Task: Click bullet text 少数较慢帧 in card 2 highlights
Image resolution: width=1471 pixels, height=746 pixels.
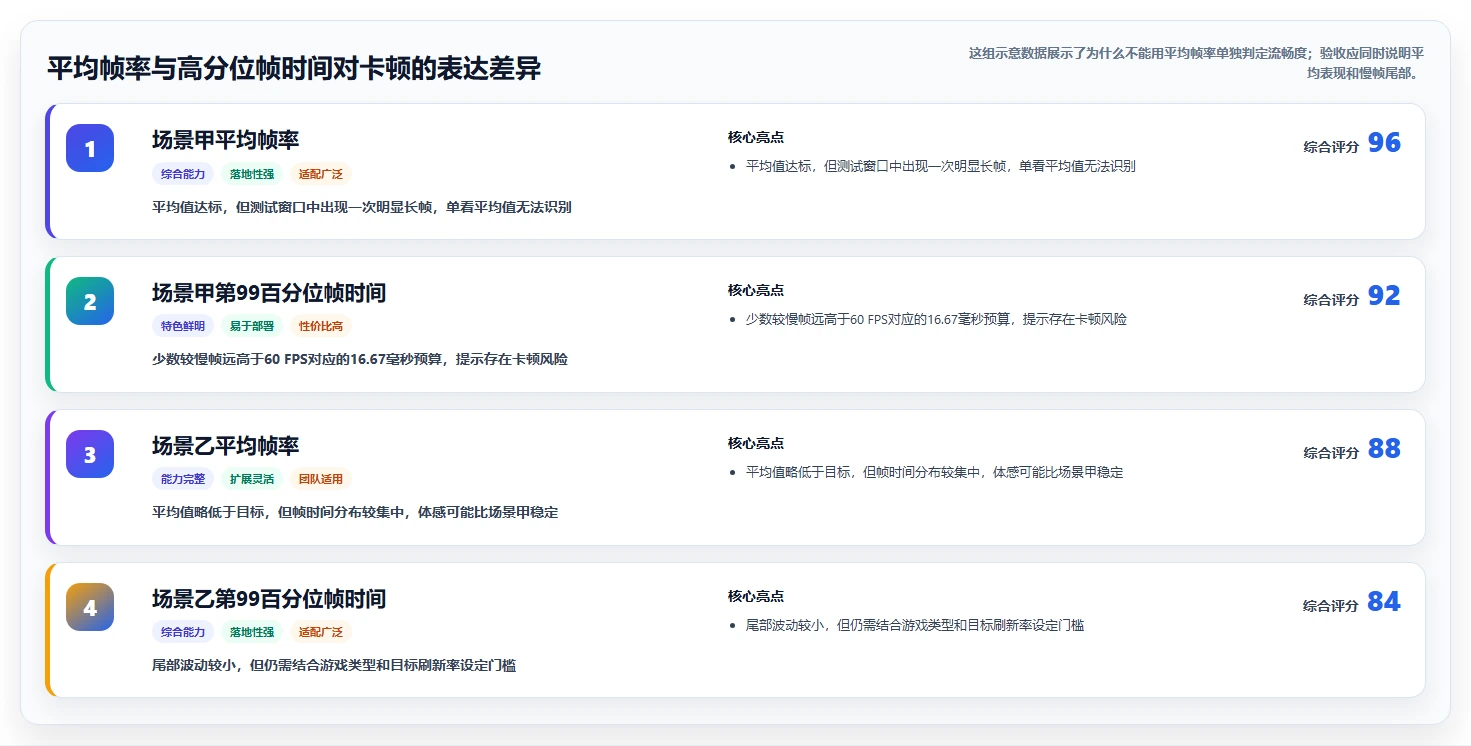Action: (936, 320)
